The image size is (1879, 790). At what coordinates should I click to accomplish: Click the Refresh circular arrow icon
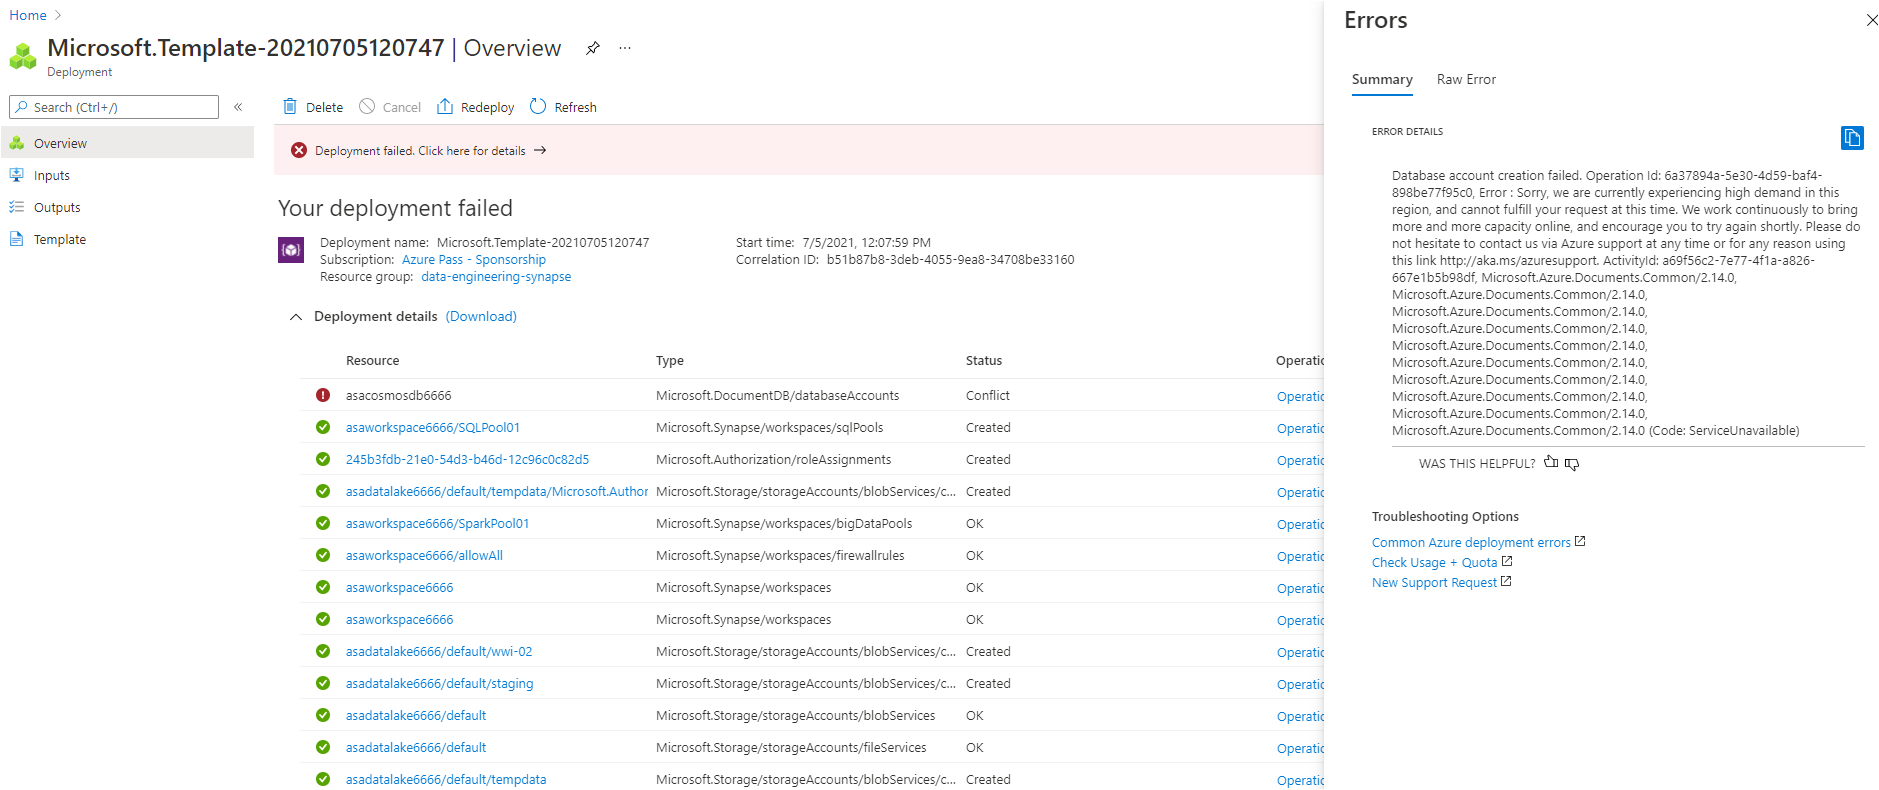tap(538, 107)
